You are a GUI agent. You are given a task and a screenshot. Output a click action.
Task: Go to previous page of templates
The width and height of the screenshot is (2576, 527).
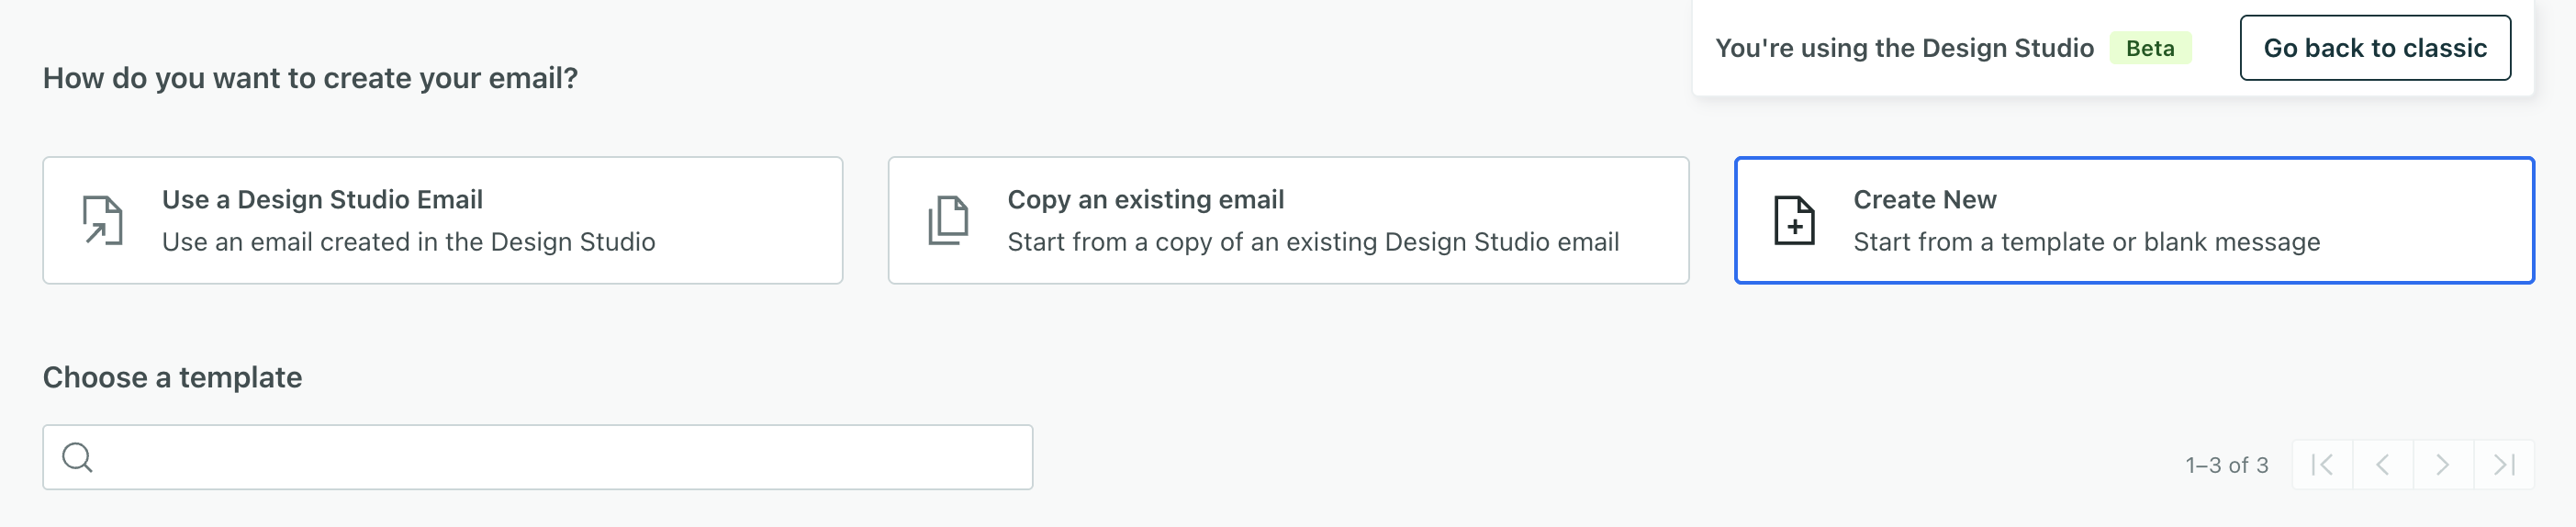pos(2383,464)
